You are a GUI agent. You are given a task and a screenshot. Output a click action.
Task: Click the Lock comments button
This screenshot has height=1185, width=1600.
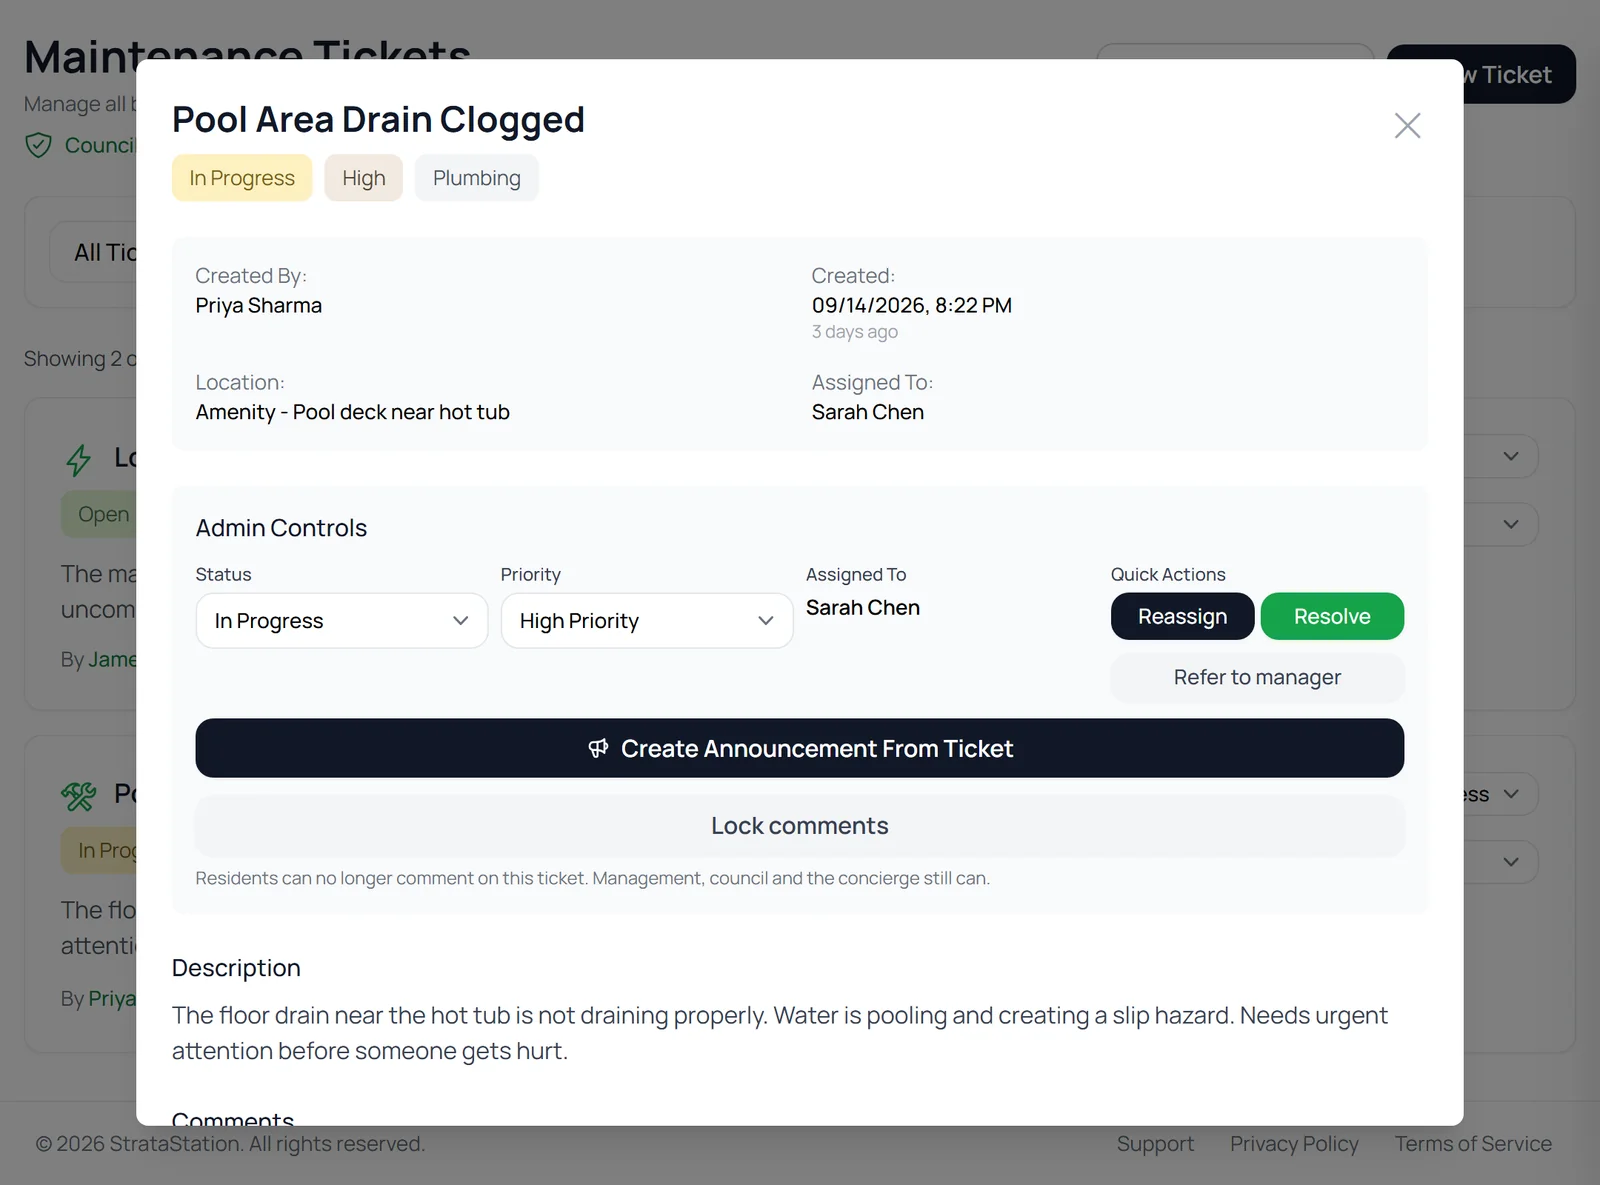[800, 826]
